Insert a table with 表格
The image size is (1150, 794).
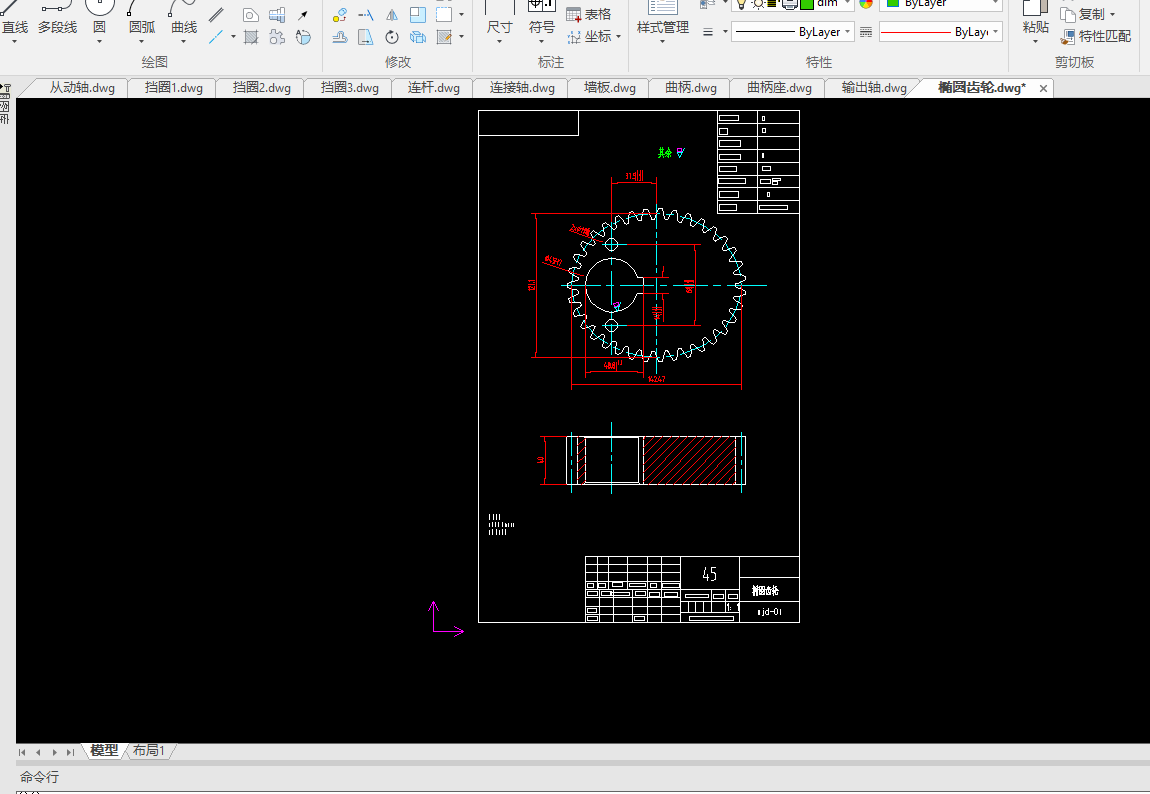[x=589, y=15]
